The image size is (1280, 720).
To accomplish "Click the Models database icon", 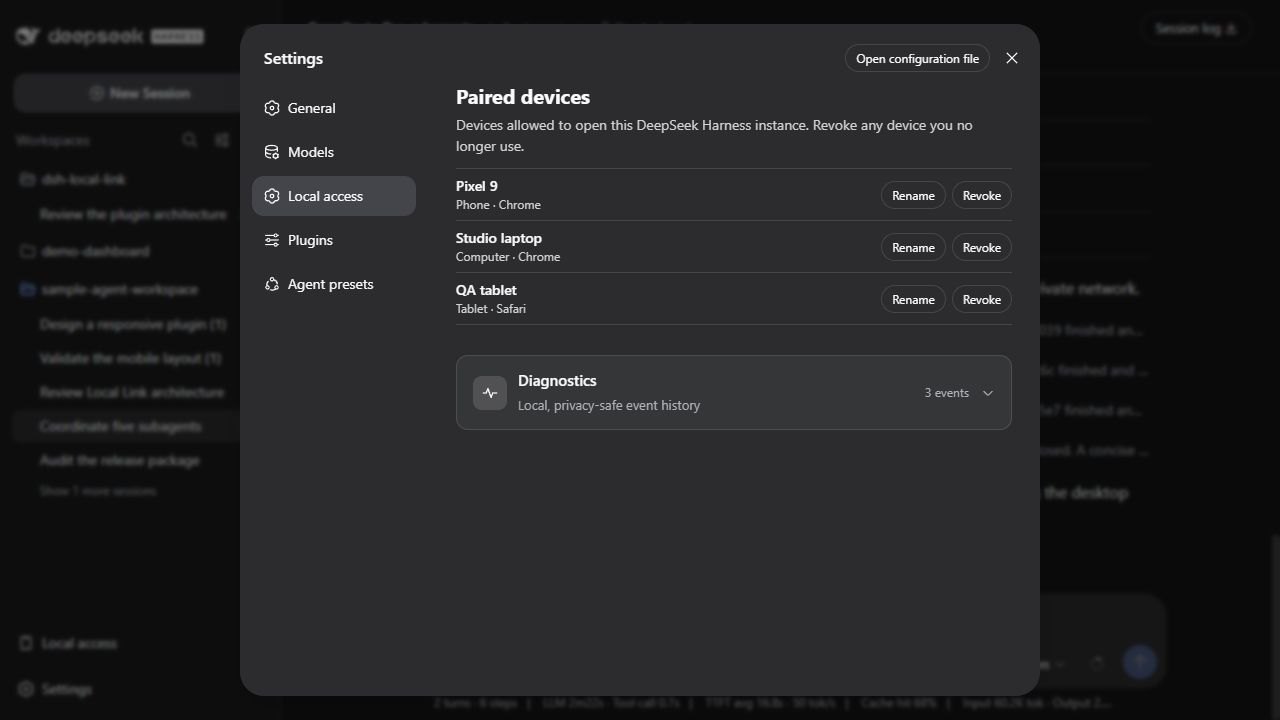I will (272, 152).
